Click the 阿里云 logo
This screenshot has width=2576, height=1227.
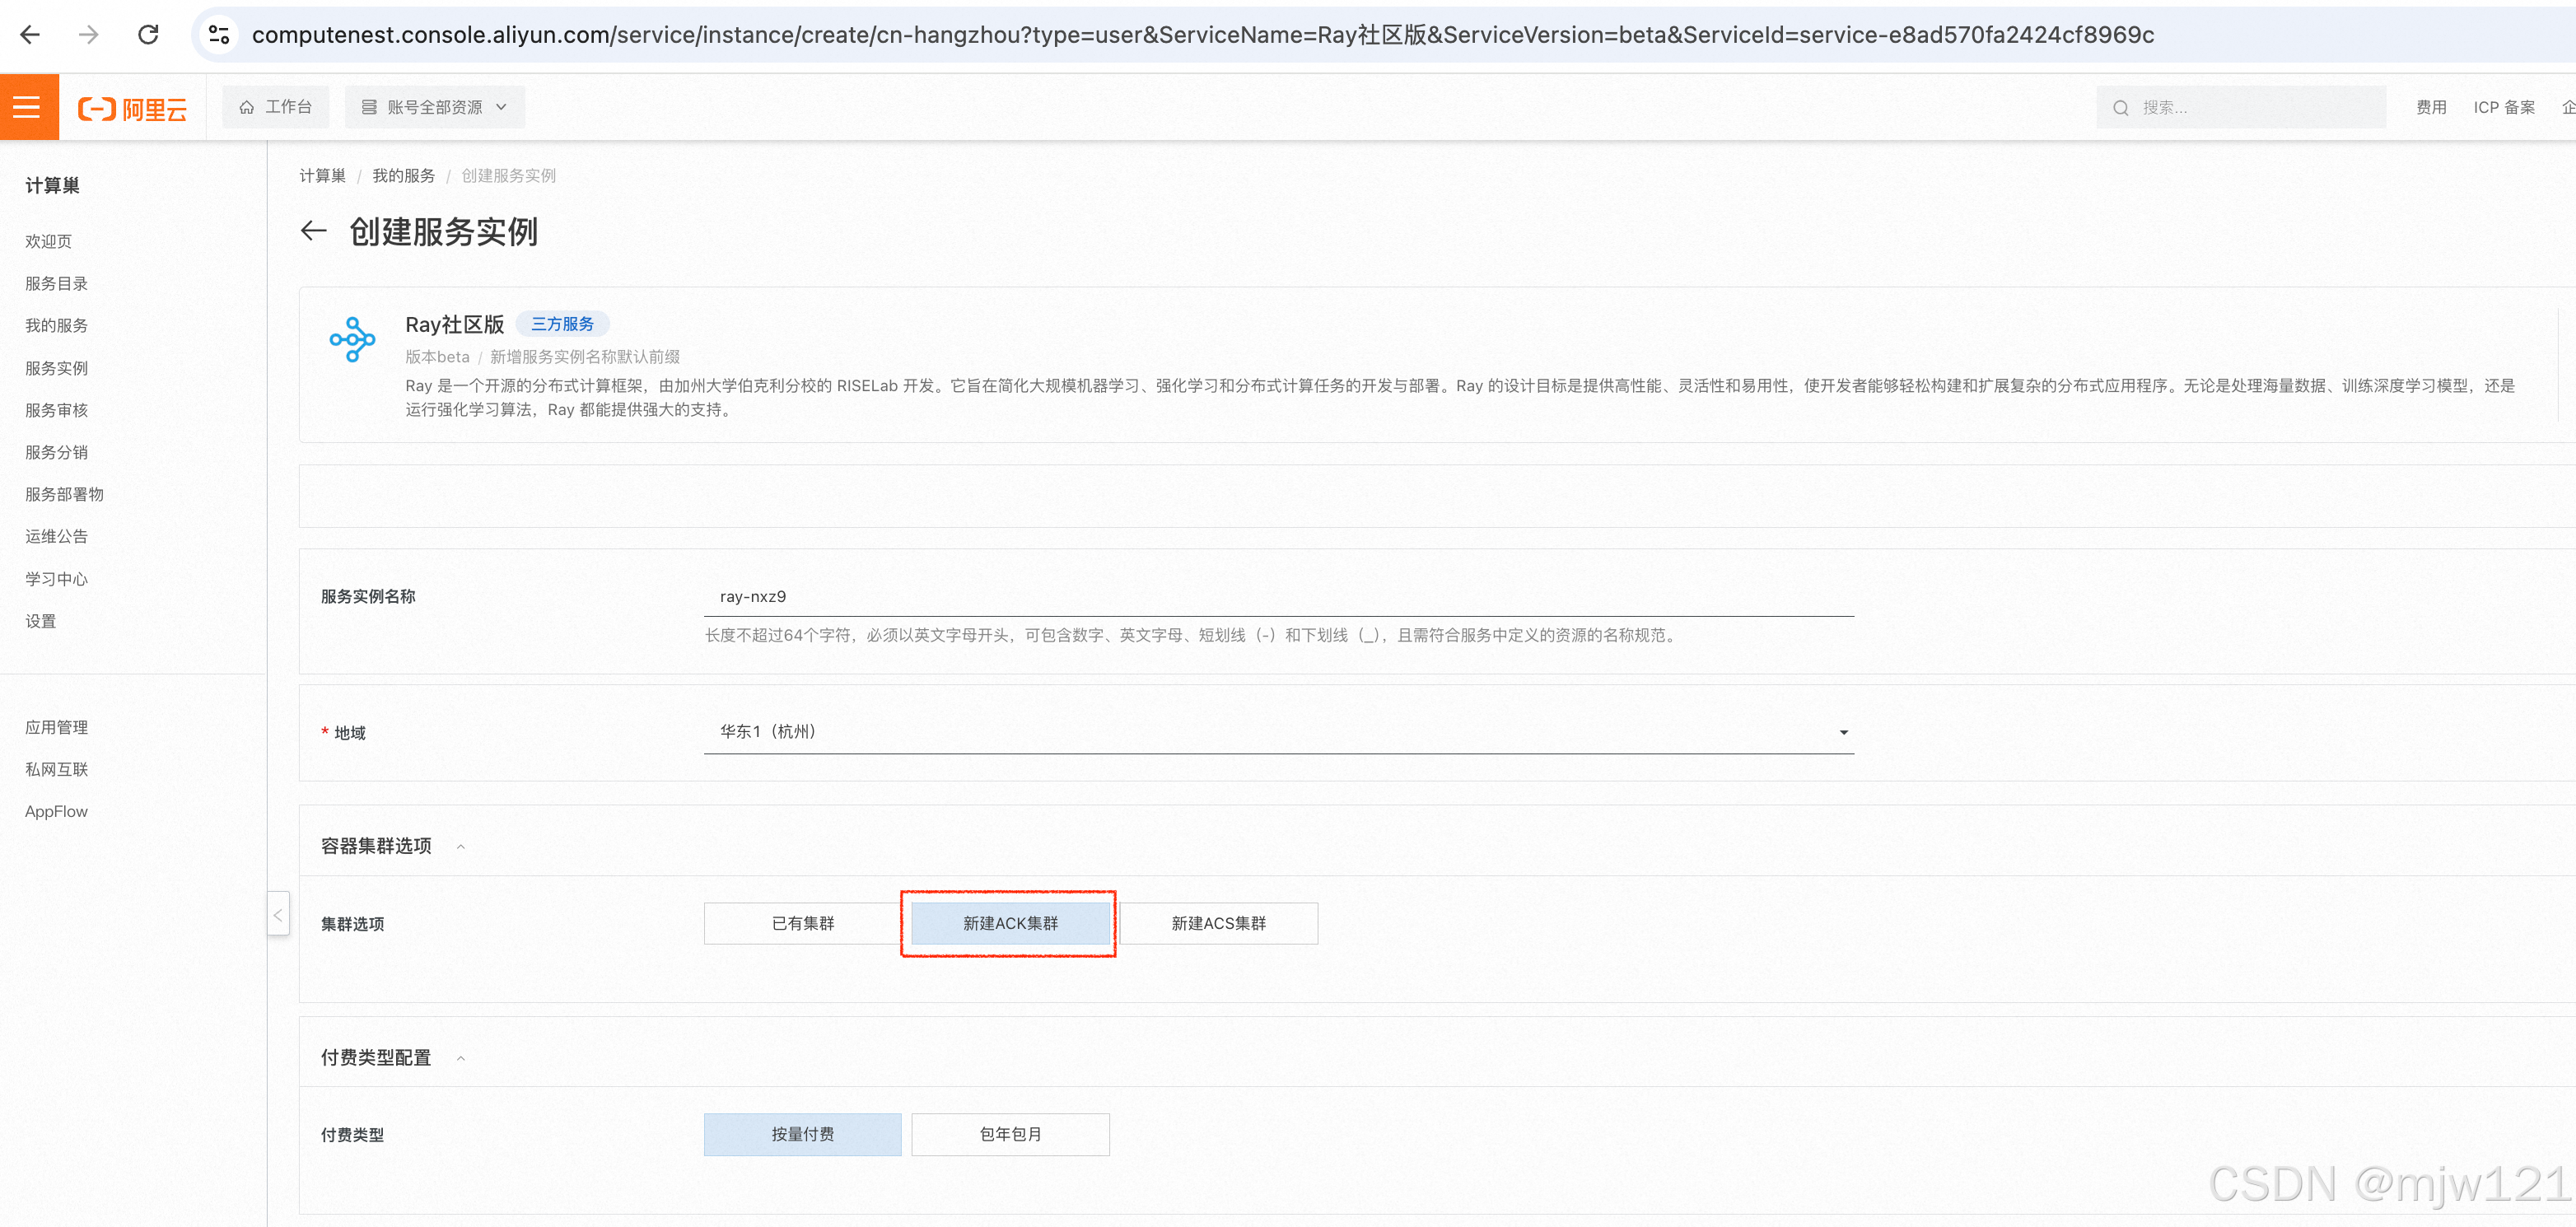coord(132,108)
